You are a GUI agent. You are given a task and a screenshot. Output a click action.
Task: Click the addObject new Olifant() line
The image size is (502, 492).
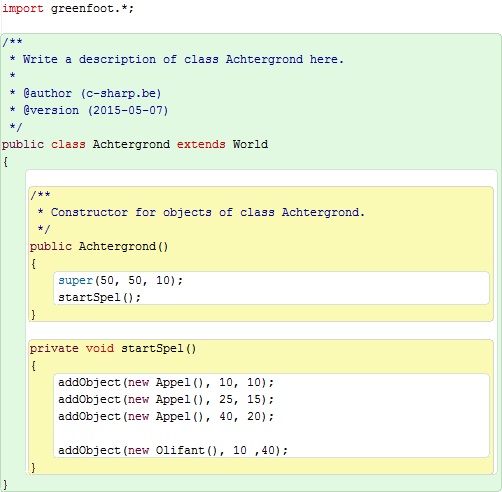pos(173,450)
